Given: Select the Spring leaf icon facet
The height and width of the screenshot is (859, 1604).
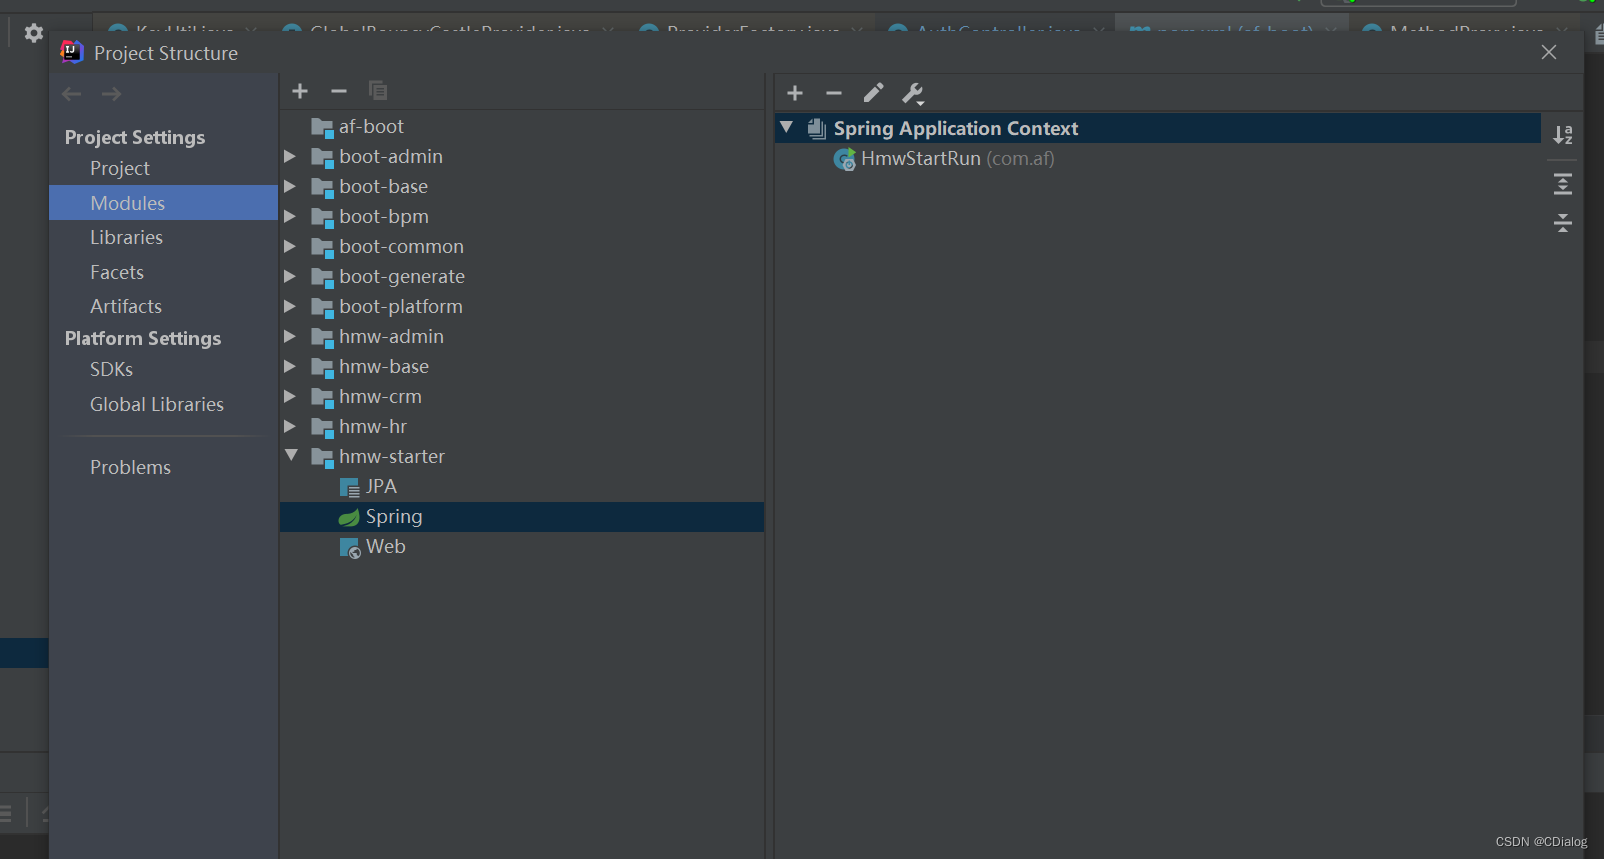Looking at the screenshot, I should [x=349, y=518].
